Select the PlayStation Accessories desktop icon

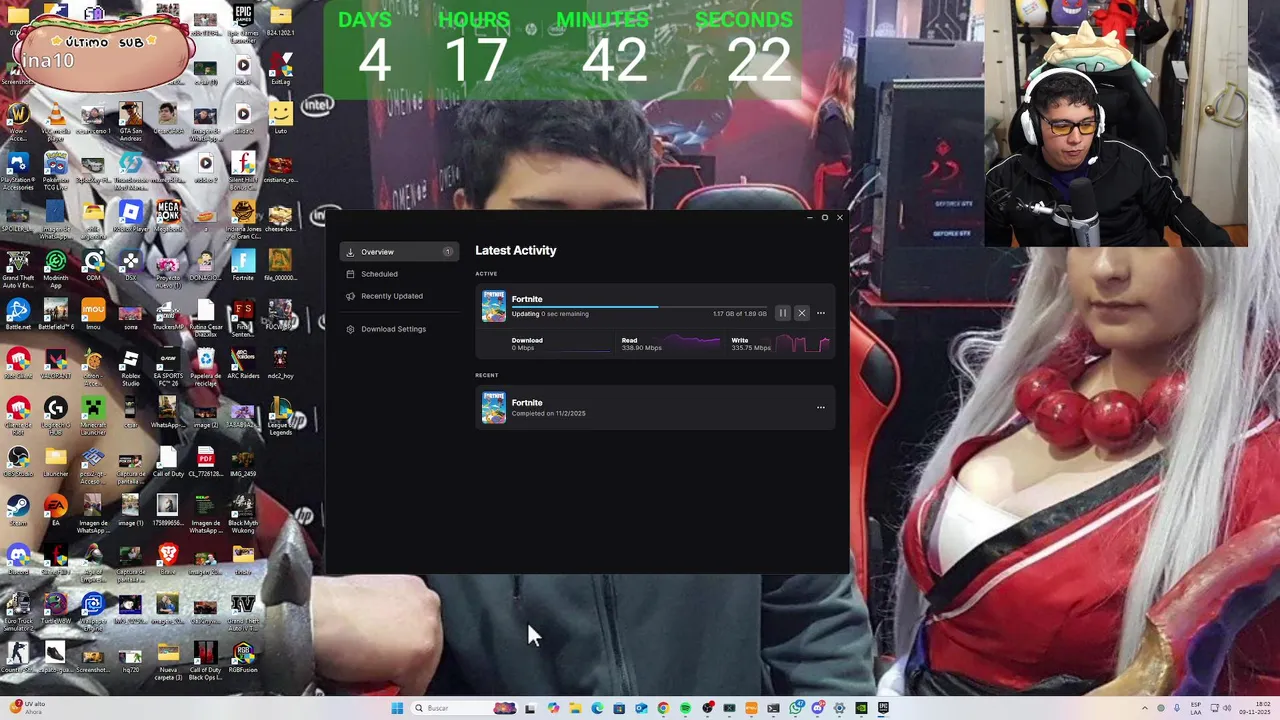point(18,170)
